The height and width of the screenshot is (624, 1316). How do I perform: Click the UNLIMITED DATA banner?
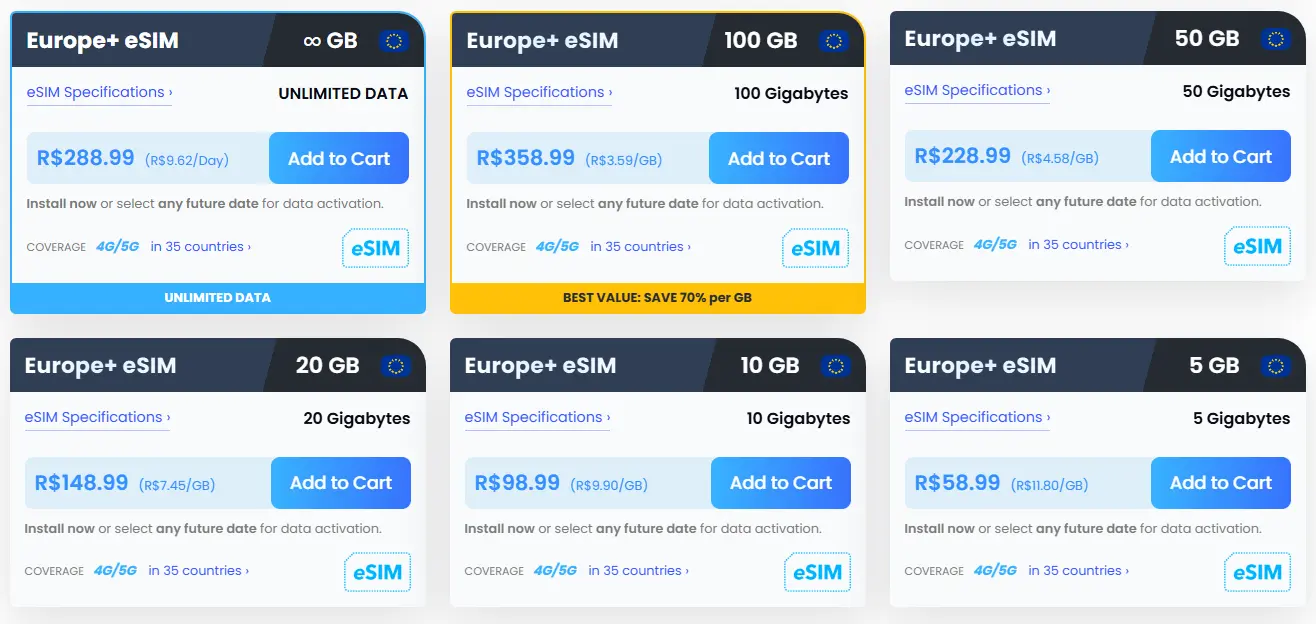coord(217,297)
